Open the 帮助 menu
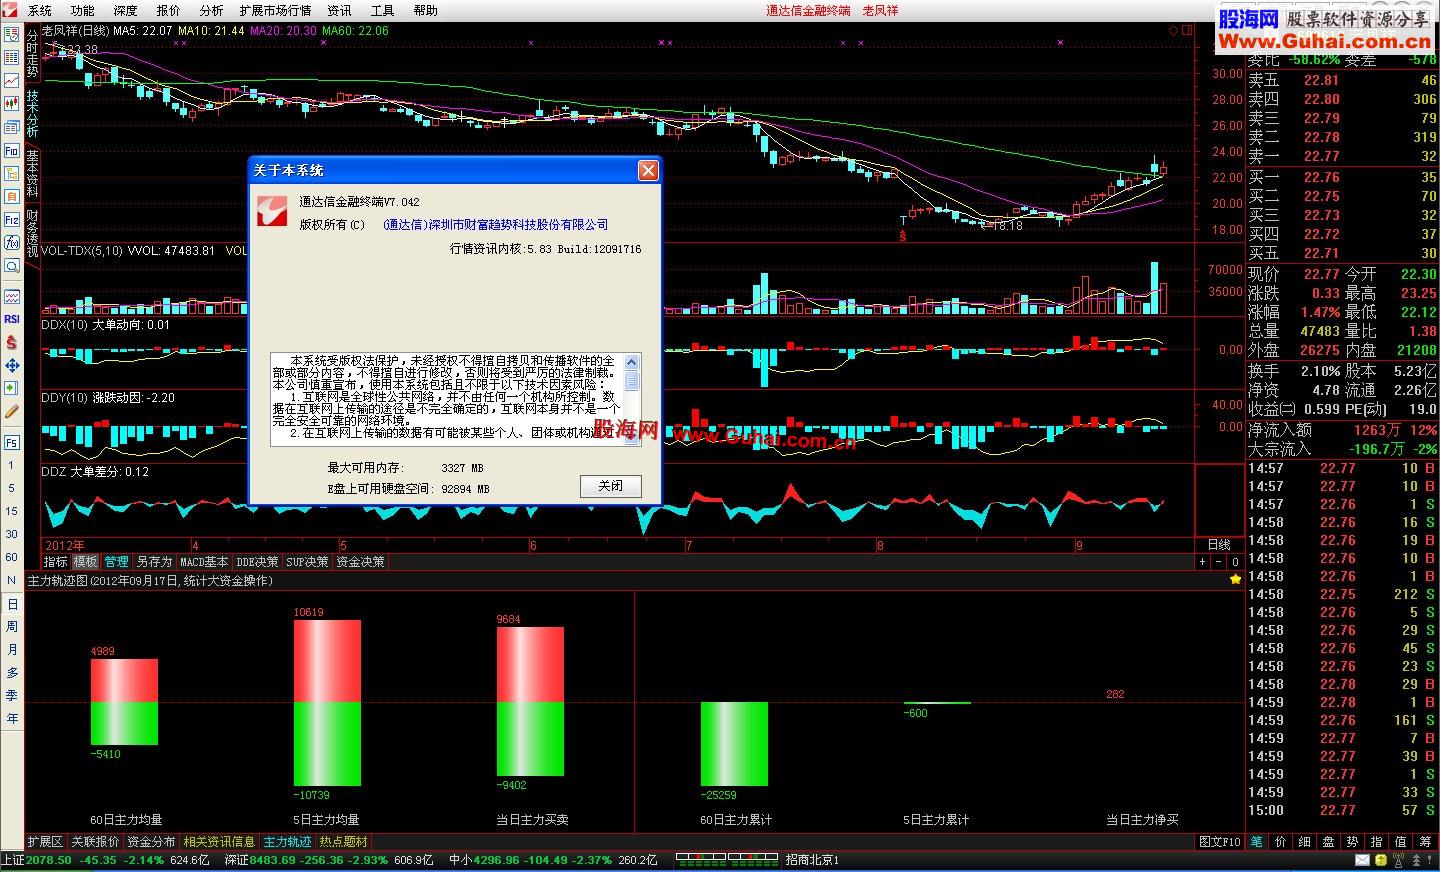1440x872 pixels. 425,10
